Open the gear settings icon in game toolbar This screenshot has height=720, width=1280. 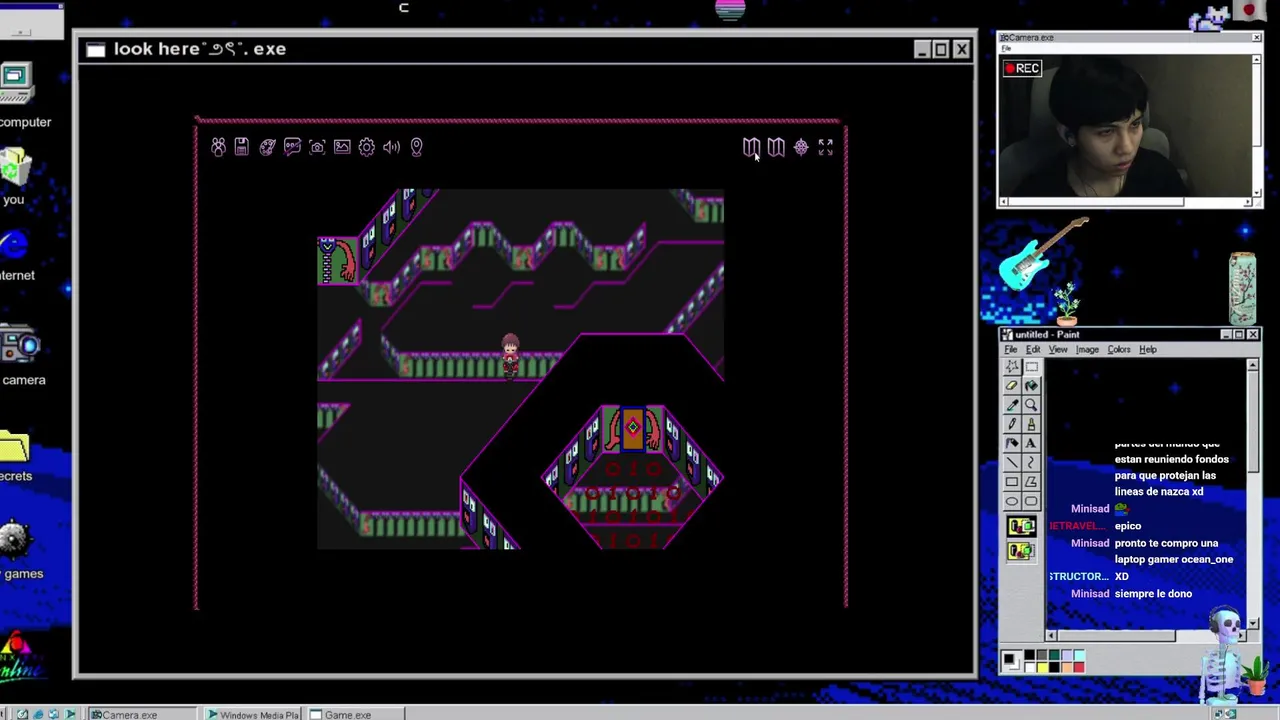point(367,147)
